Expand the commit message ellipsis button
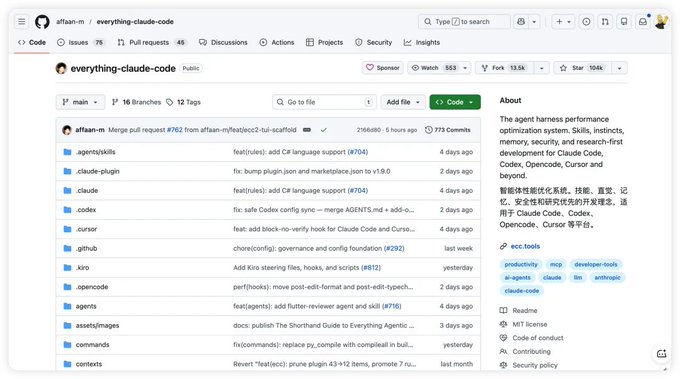The height and width of the screenshot is (379, 680). 307,130
